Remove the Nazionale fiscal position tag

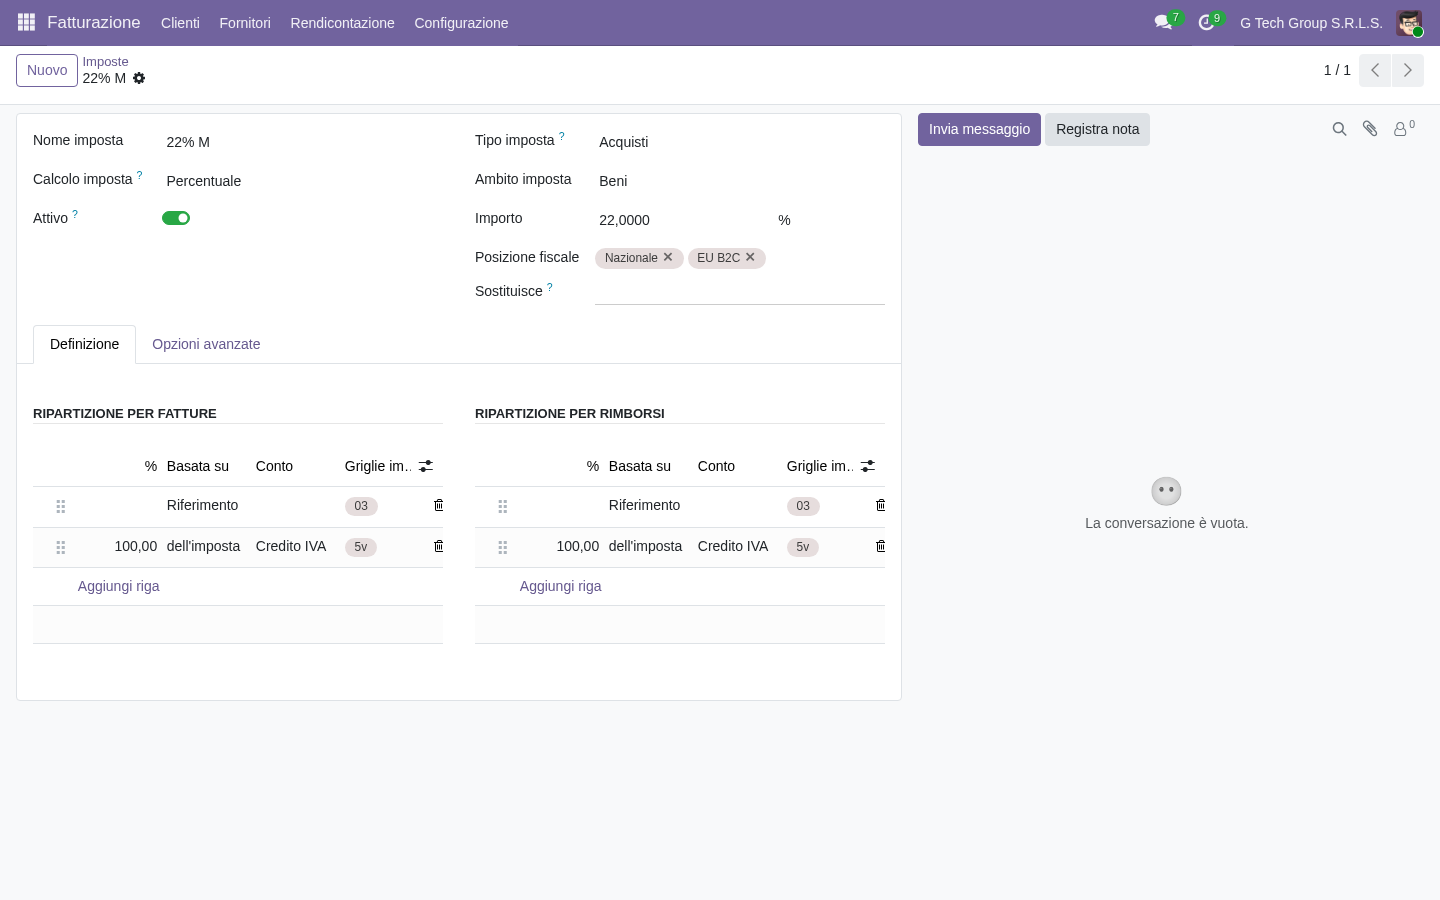click(668, 257)
